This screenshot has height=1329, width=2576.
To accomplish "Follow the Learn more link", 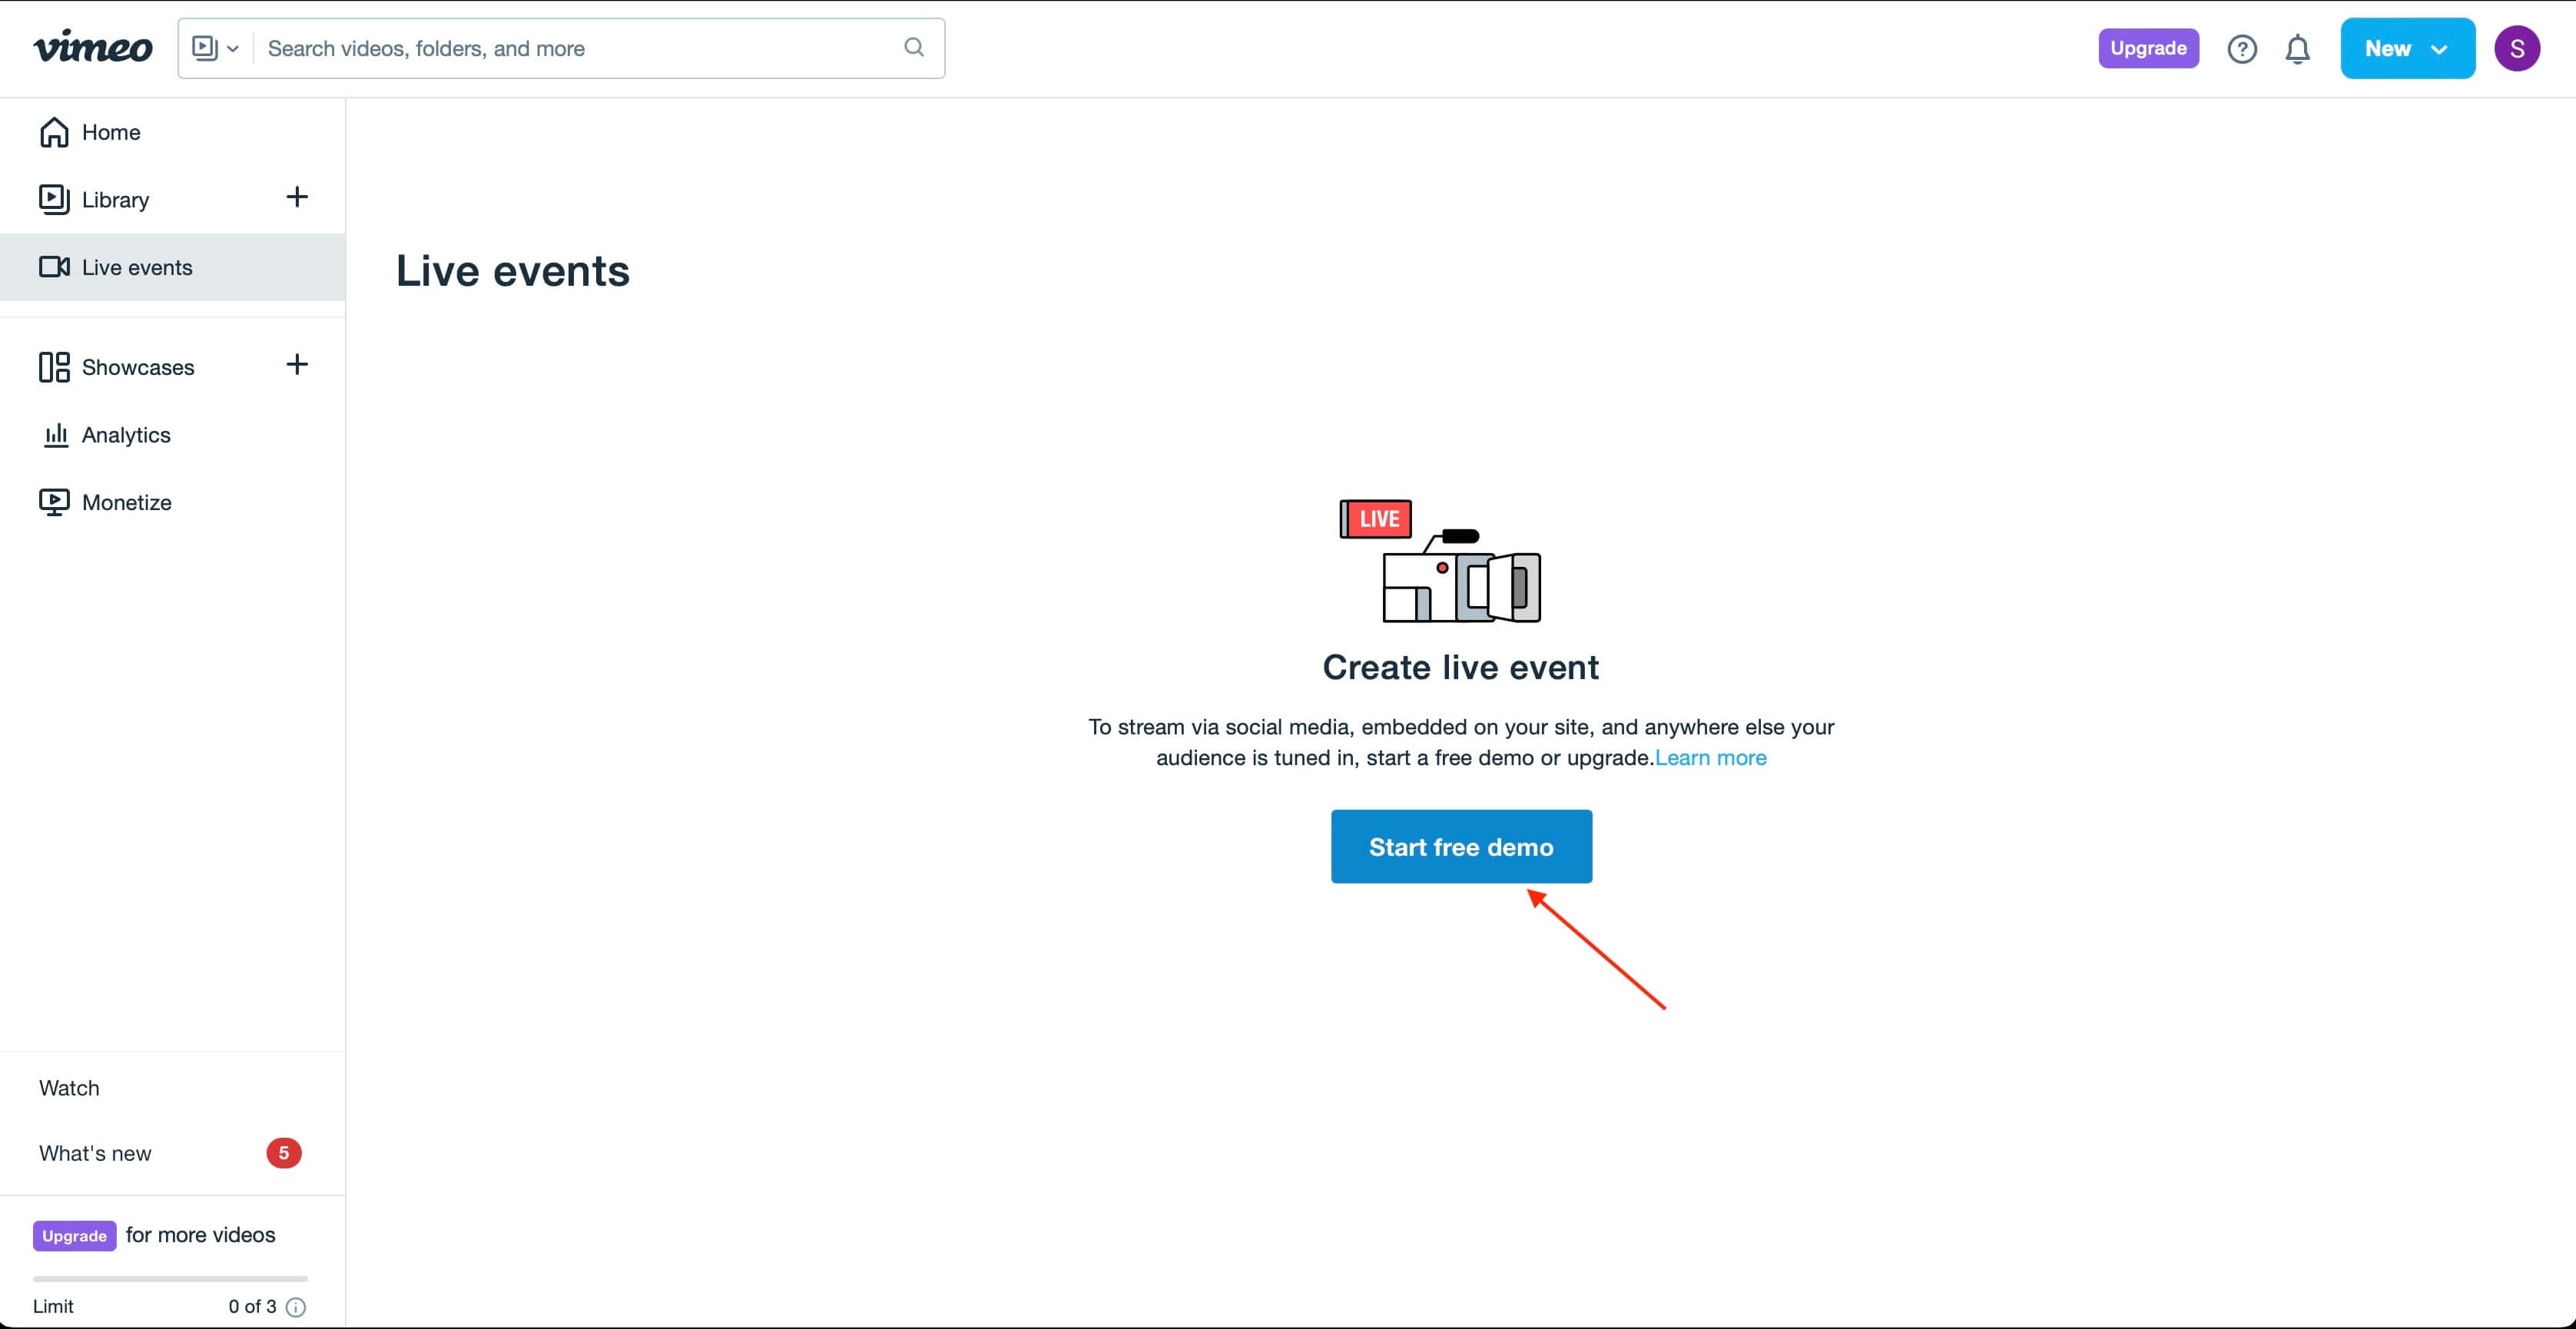I will (1711, 757).
